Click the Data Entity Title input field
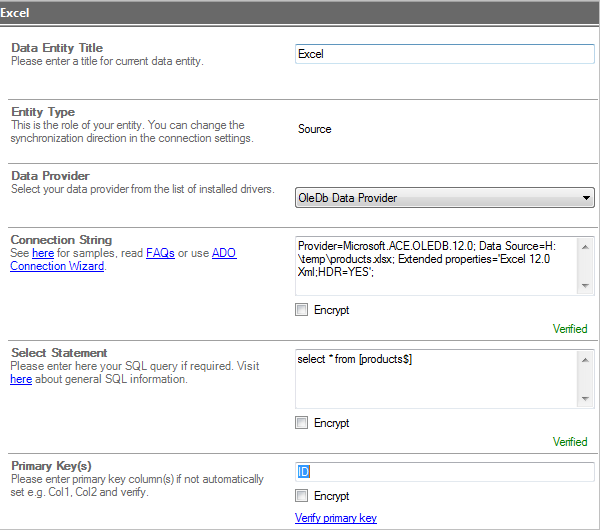 tap(444, 54)
